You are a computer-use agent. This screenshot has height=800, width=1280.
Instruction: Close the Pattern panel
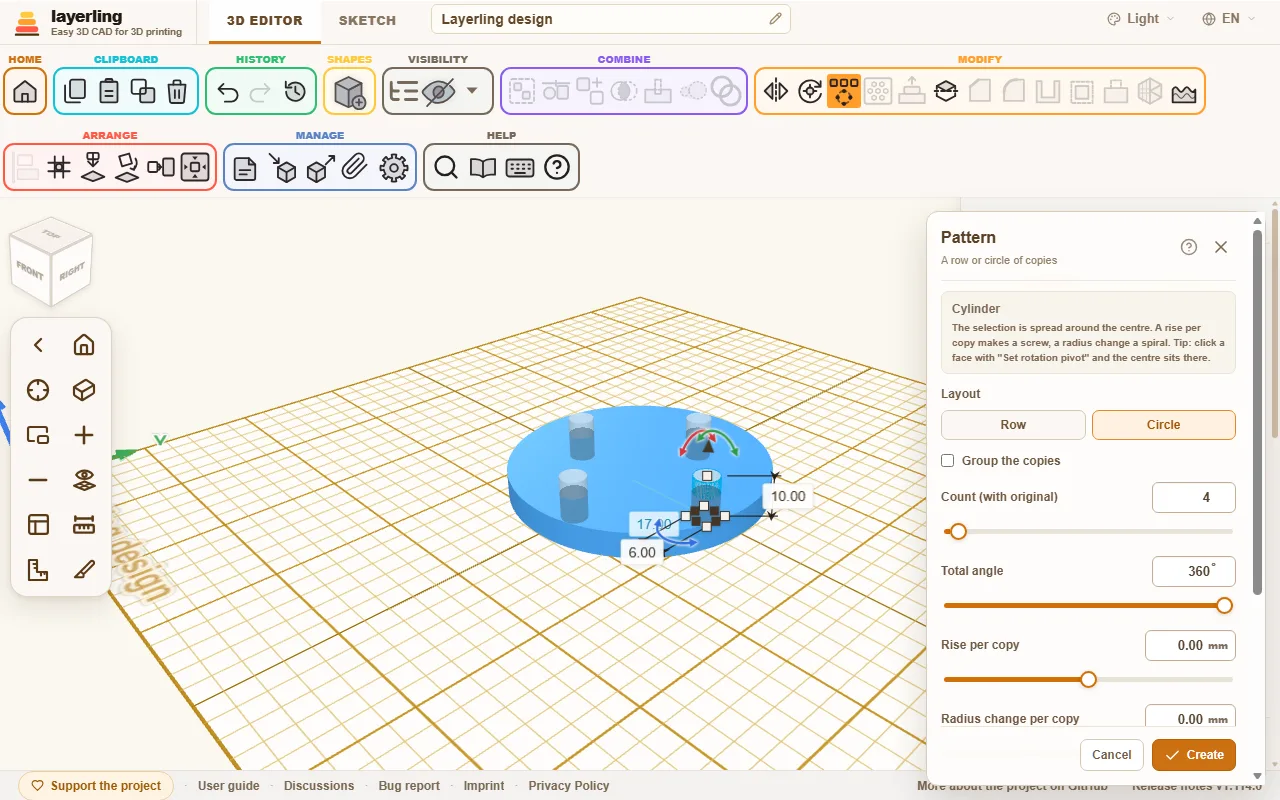(1221, 247)
